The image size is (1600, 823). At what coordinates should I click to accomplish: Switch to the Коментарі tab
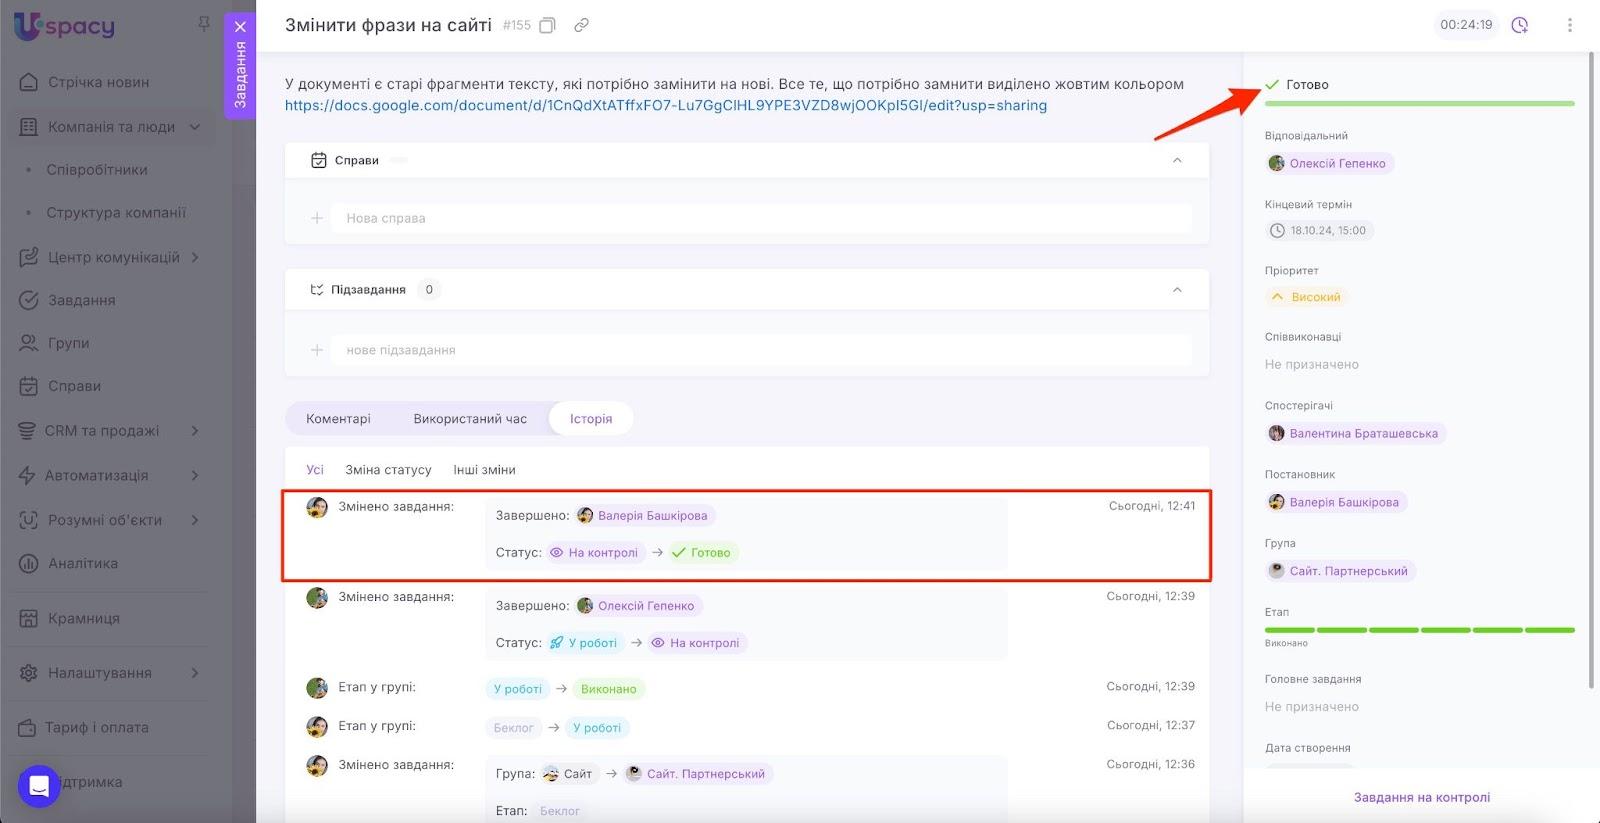pyautogui.click(x=338, y=419)
